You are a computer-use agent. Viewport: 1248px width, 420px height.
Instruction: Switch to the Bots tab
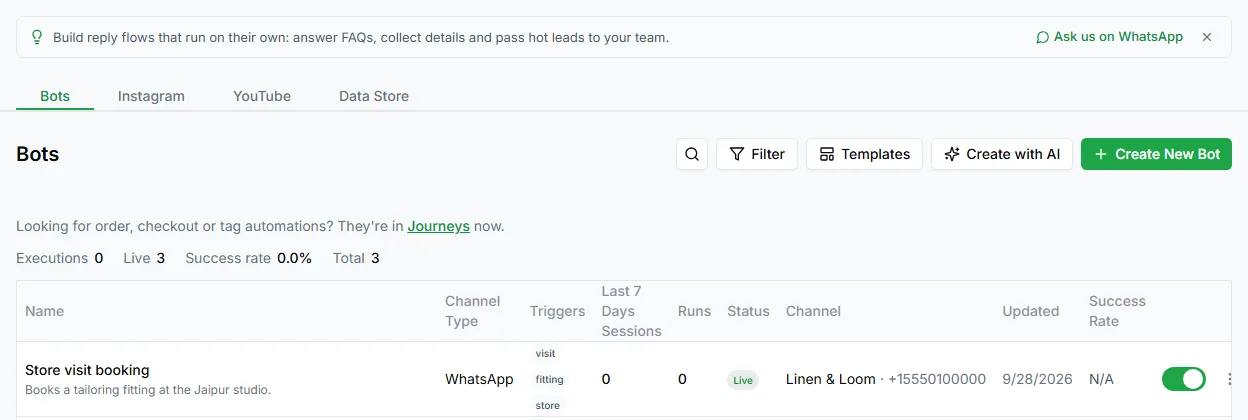point(55,96)
